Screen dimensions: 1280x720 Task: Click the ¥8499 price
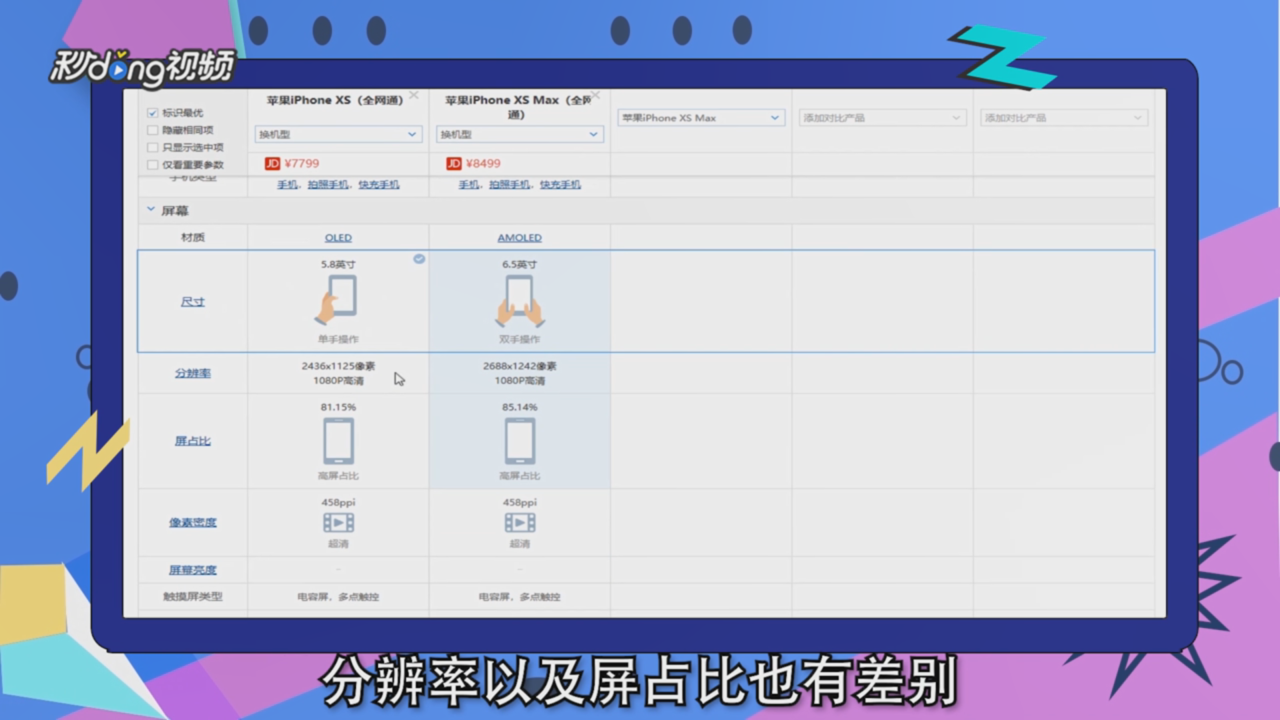click(x=484, y=163)
